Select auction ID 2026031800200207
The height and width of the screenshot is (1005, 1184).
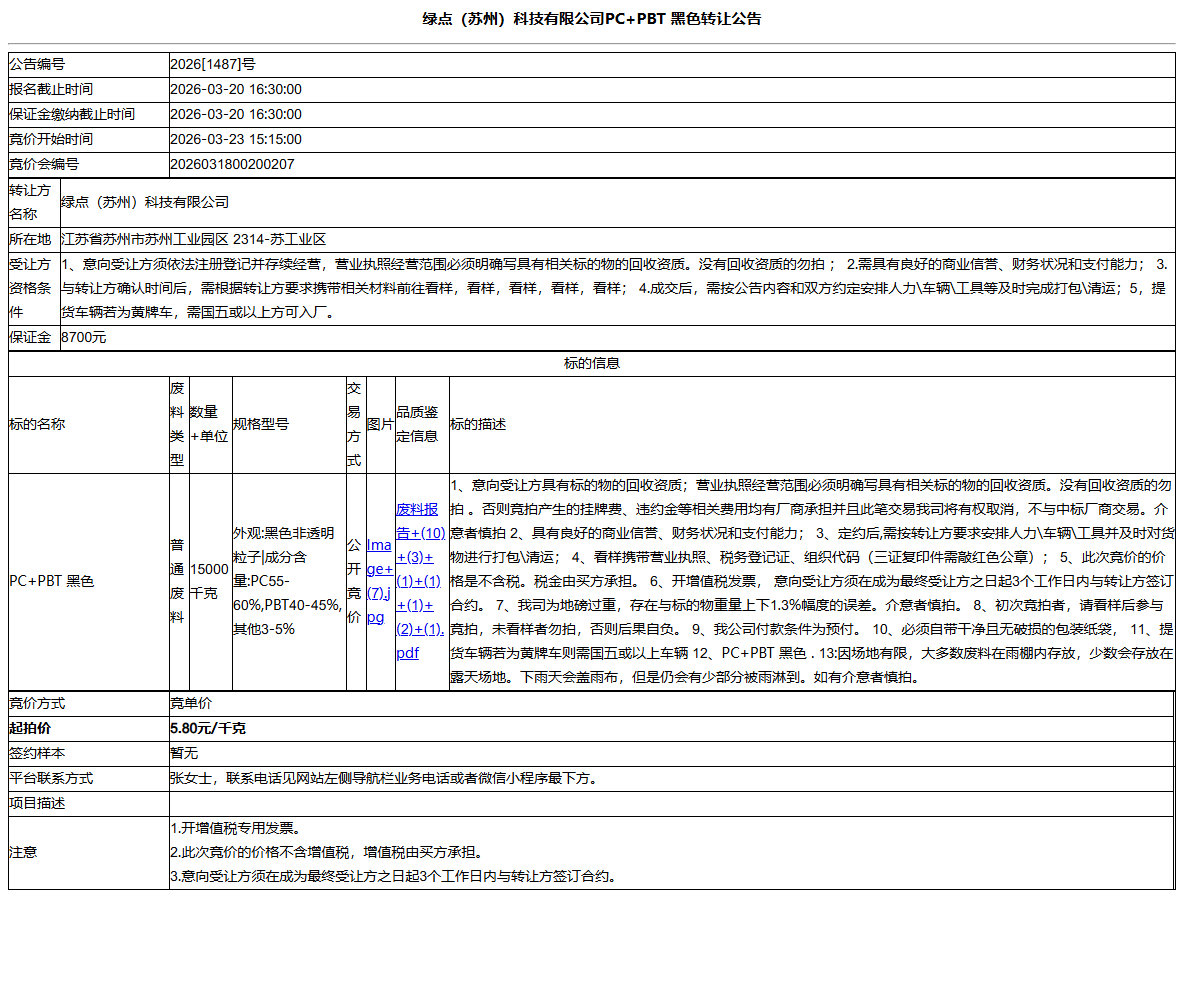coord(233,164)
